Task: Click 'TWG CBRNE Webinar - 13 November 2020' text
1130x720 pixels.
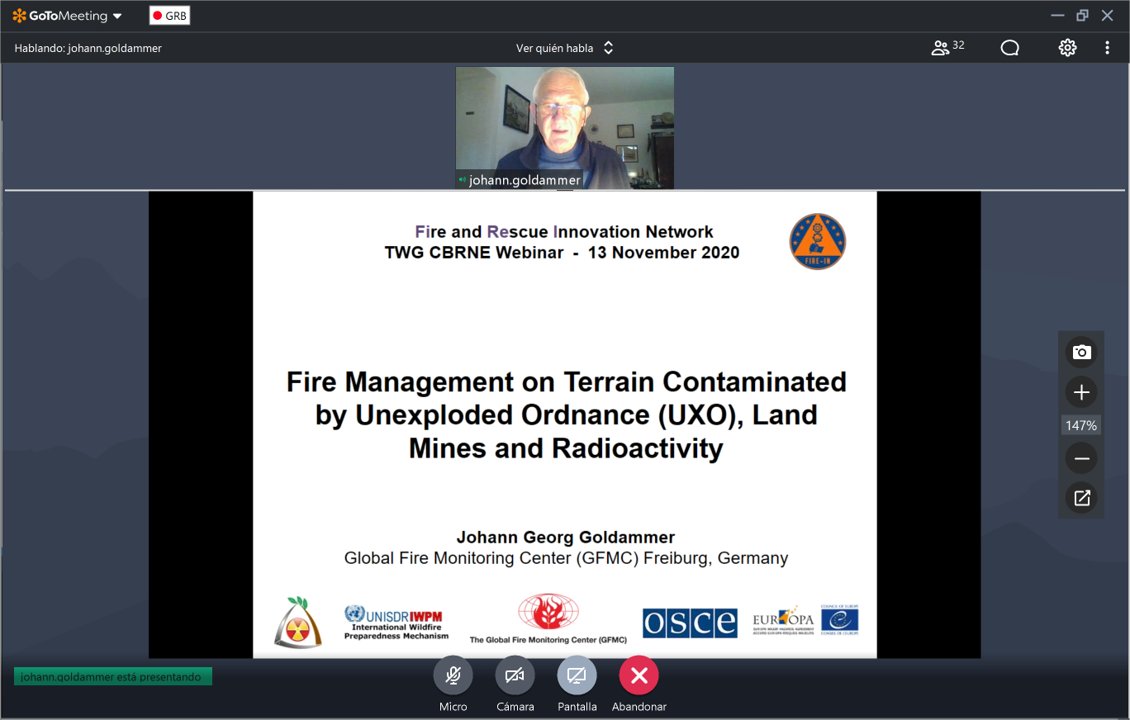Action: [x=562, y=252]
